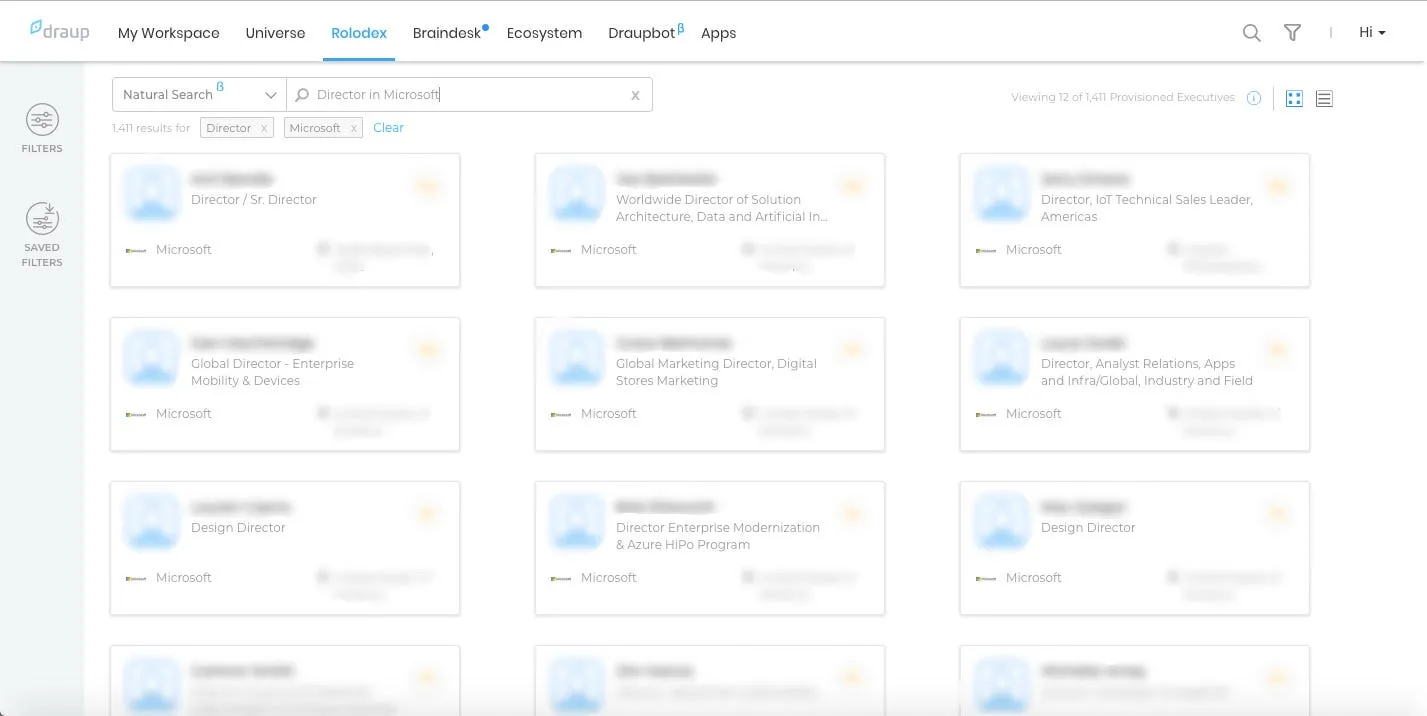Viewport: 1427px width, 716px height.
Task: Star the Global Marketing Director card
Action: pyautogui.click(x=852, y=350)
